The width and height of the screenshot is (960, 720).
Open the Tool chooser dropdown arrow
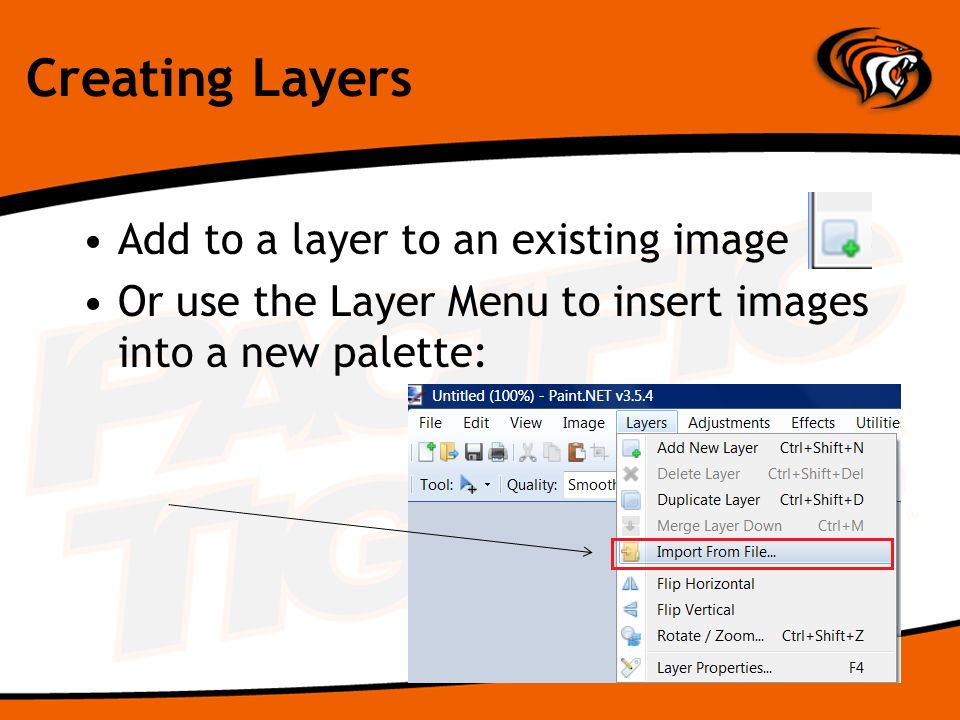487,484
